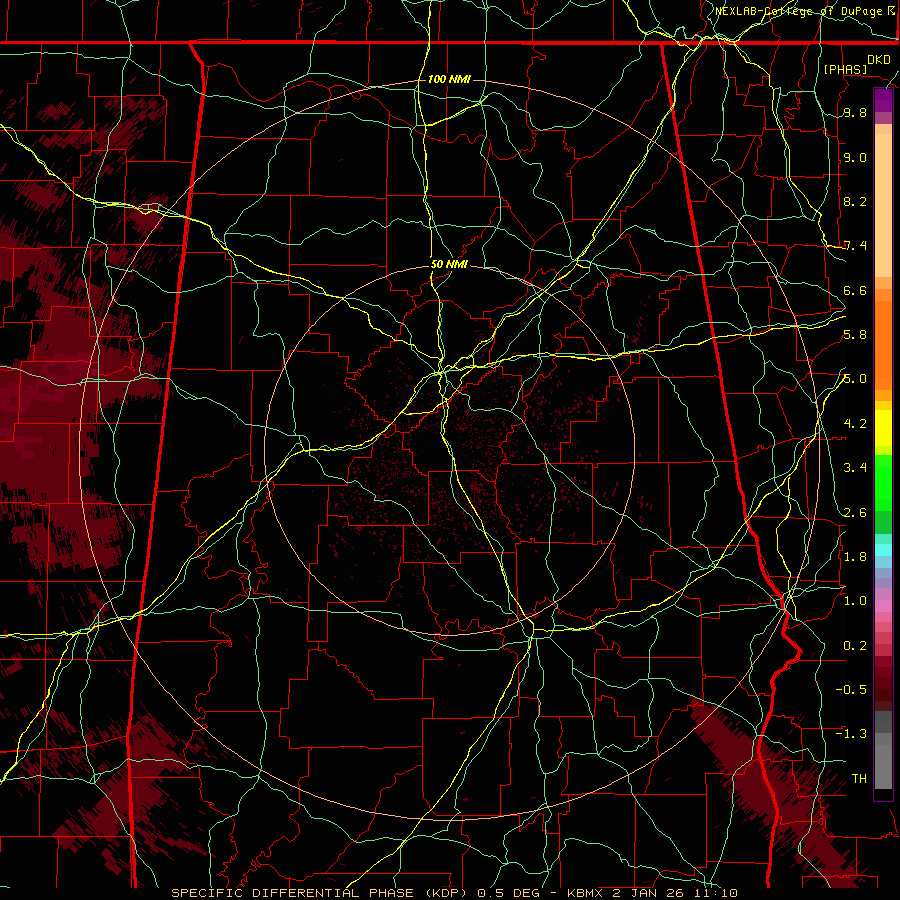The image size is (900, 900).
Task: Select the 2.6 scale label
Action: (855, 513)
